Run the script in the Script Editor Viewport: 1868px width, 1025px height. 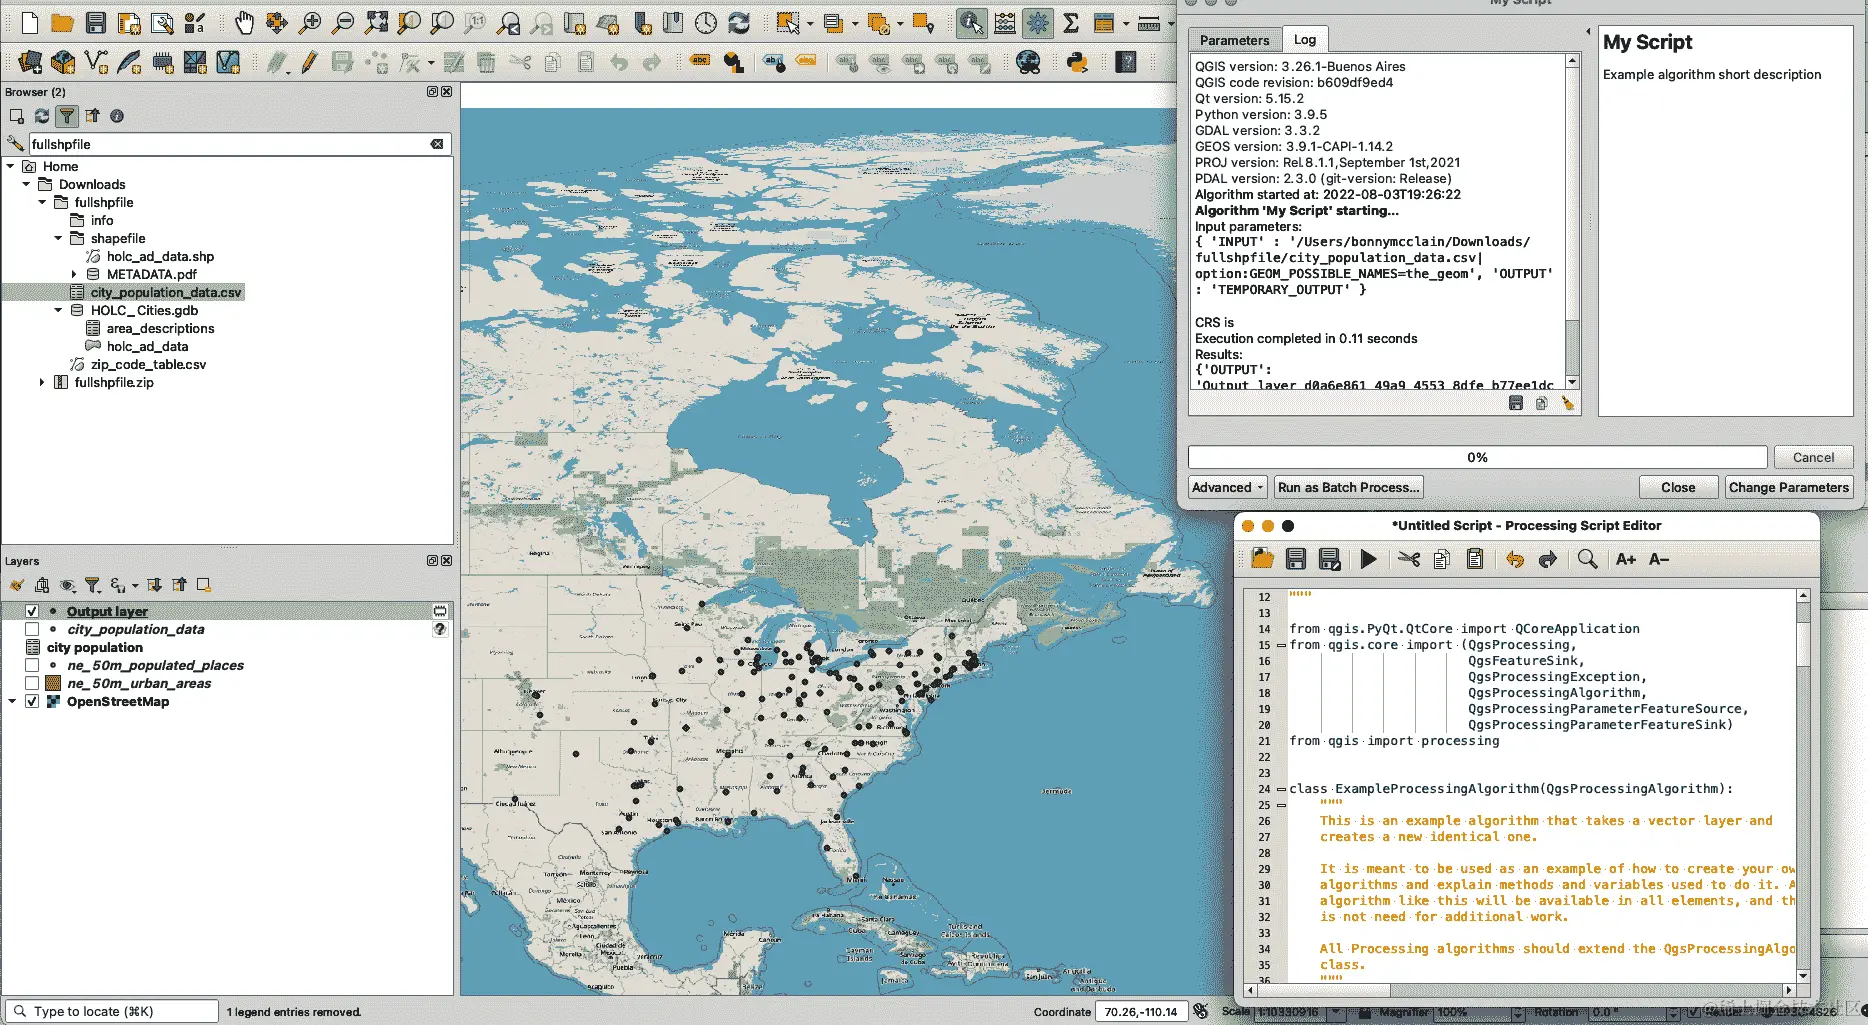1369,560
